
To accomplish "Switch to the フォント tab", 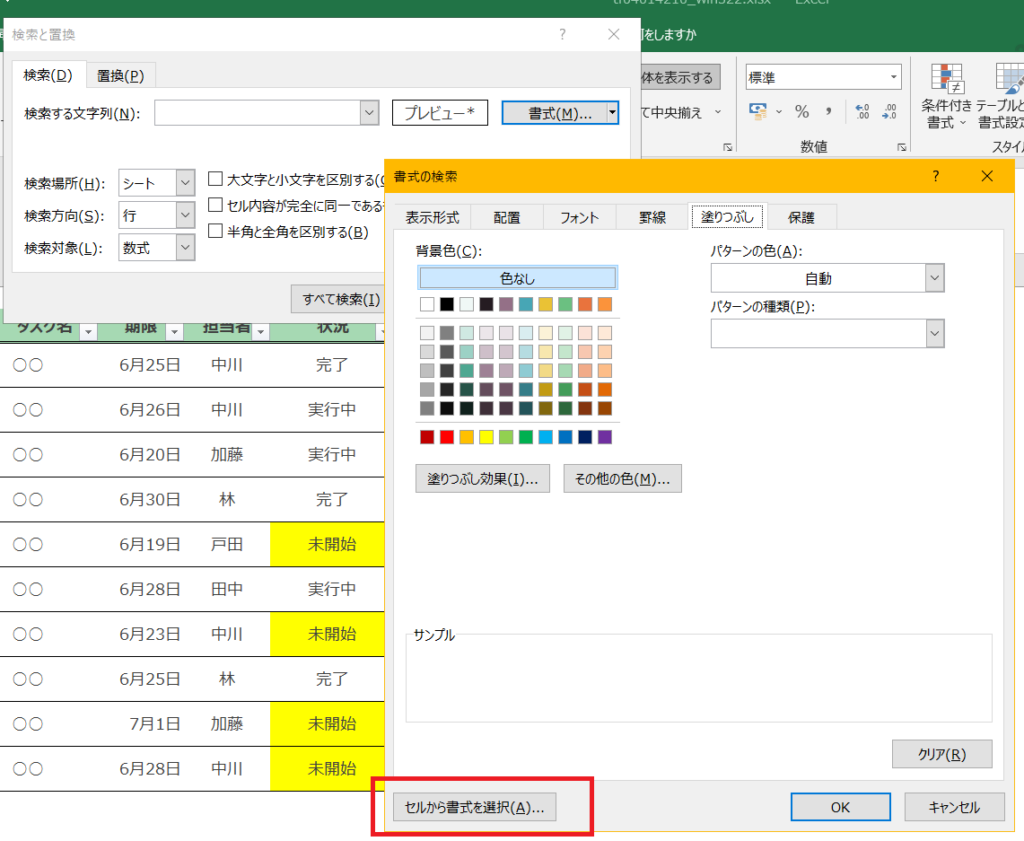I will 579,218.
